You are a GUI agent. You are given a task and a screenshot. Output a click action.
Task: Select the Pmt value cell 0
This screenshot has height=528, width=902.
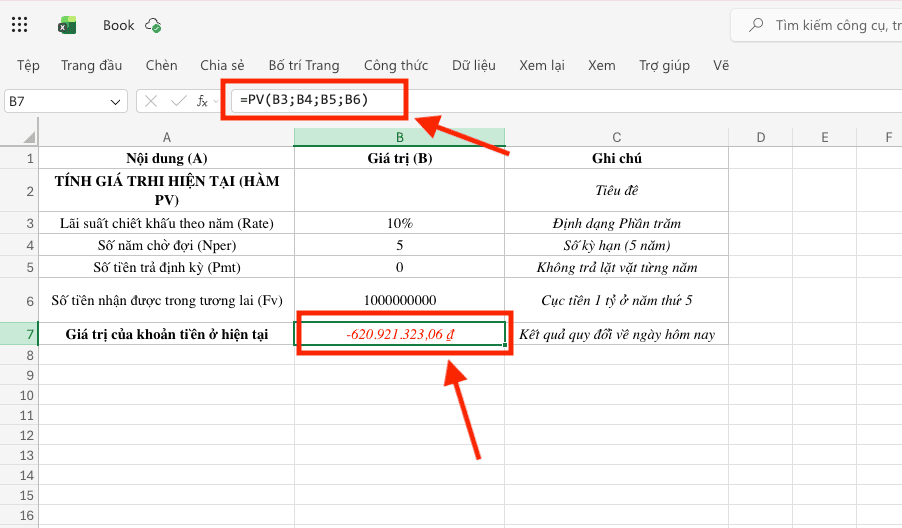[x=399, y=267]
